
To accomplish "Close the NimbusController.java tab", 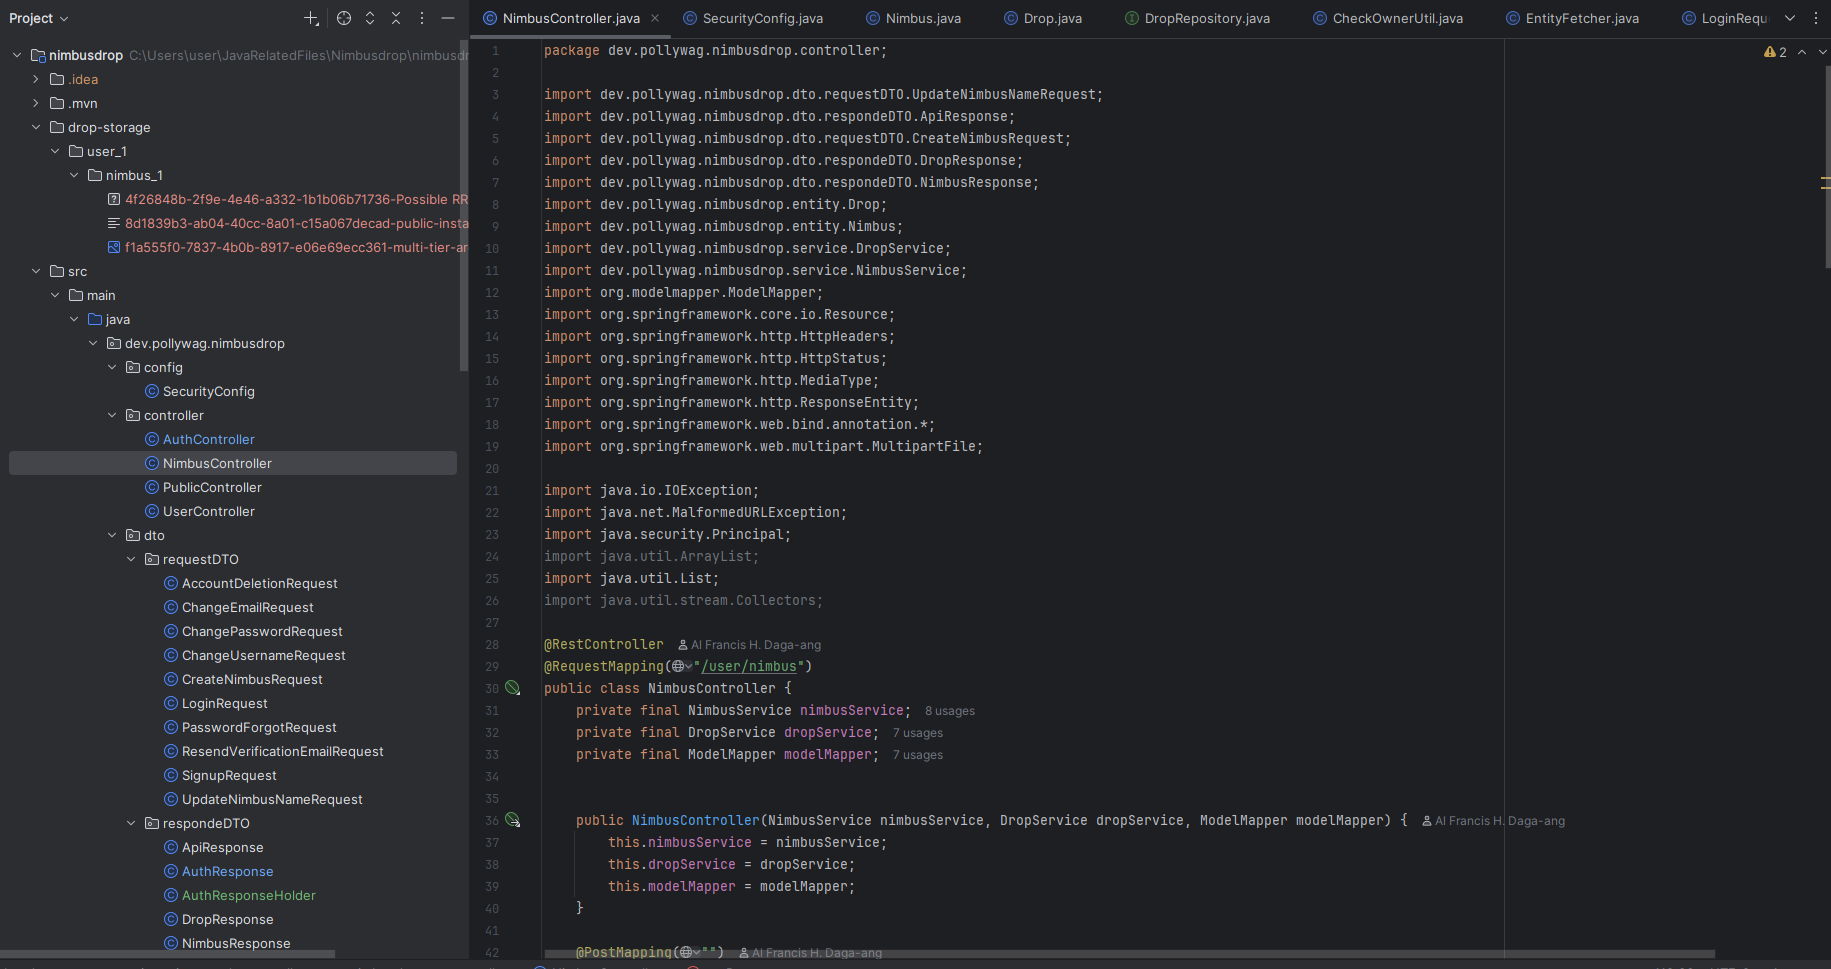I will coord(655,18).
